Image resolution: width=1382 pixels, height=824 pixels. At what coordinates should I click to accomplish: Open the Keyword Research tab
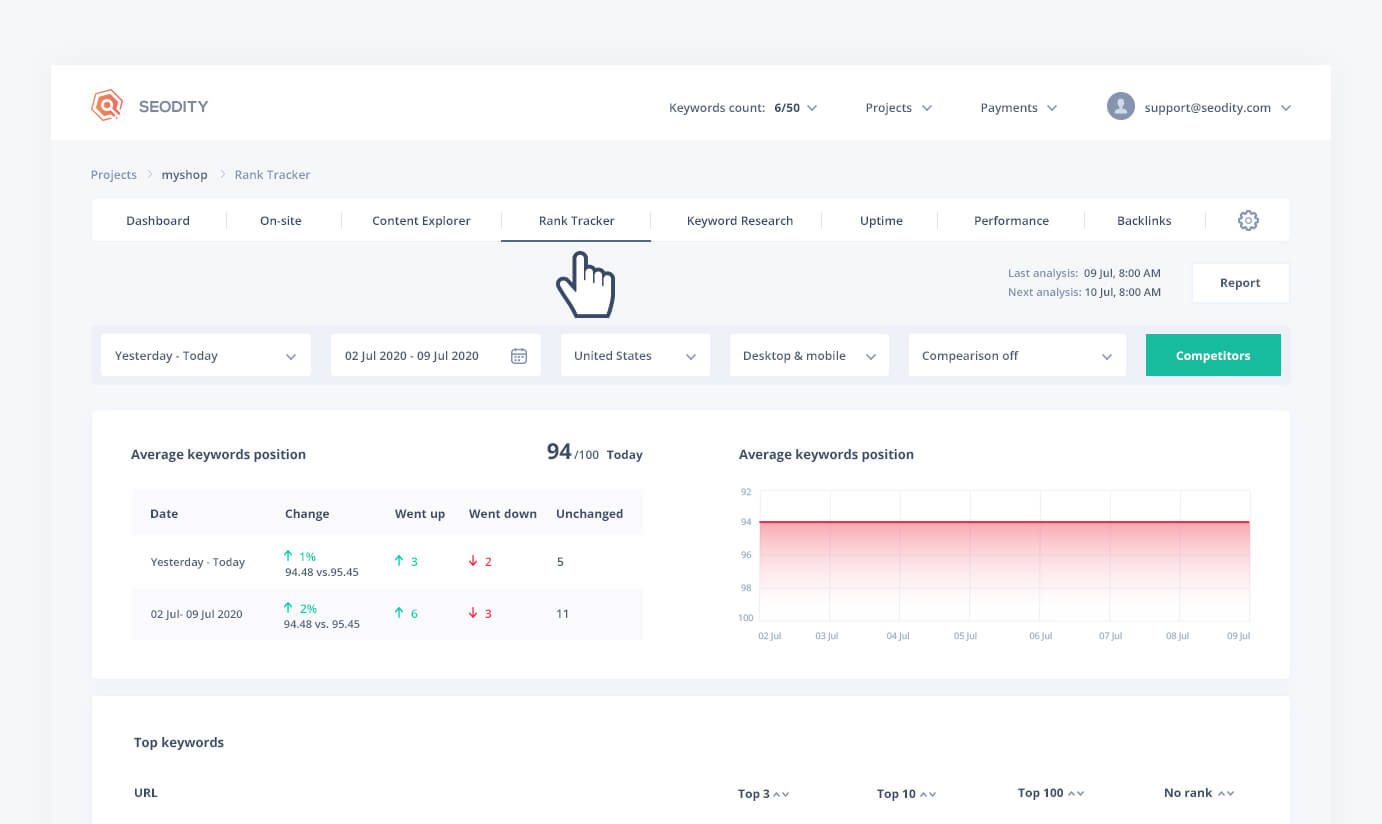coord(740,221)
